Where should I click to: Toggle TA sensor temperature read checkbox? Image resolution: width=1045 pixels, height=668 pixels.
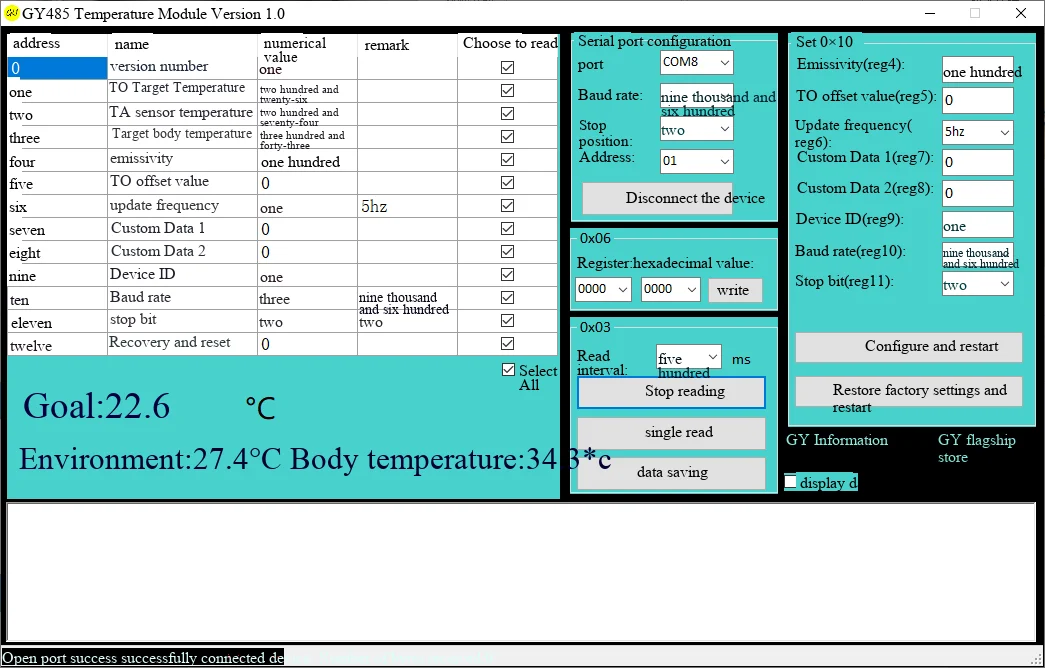[x=507, y=113]
